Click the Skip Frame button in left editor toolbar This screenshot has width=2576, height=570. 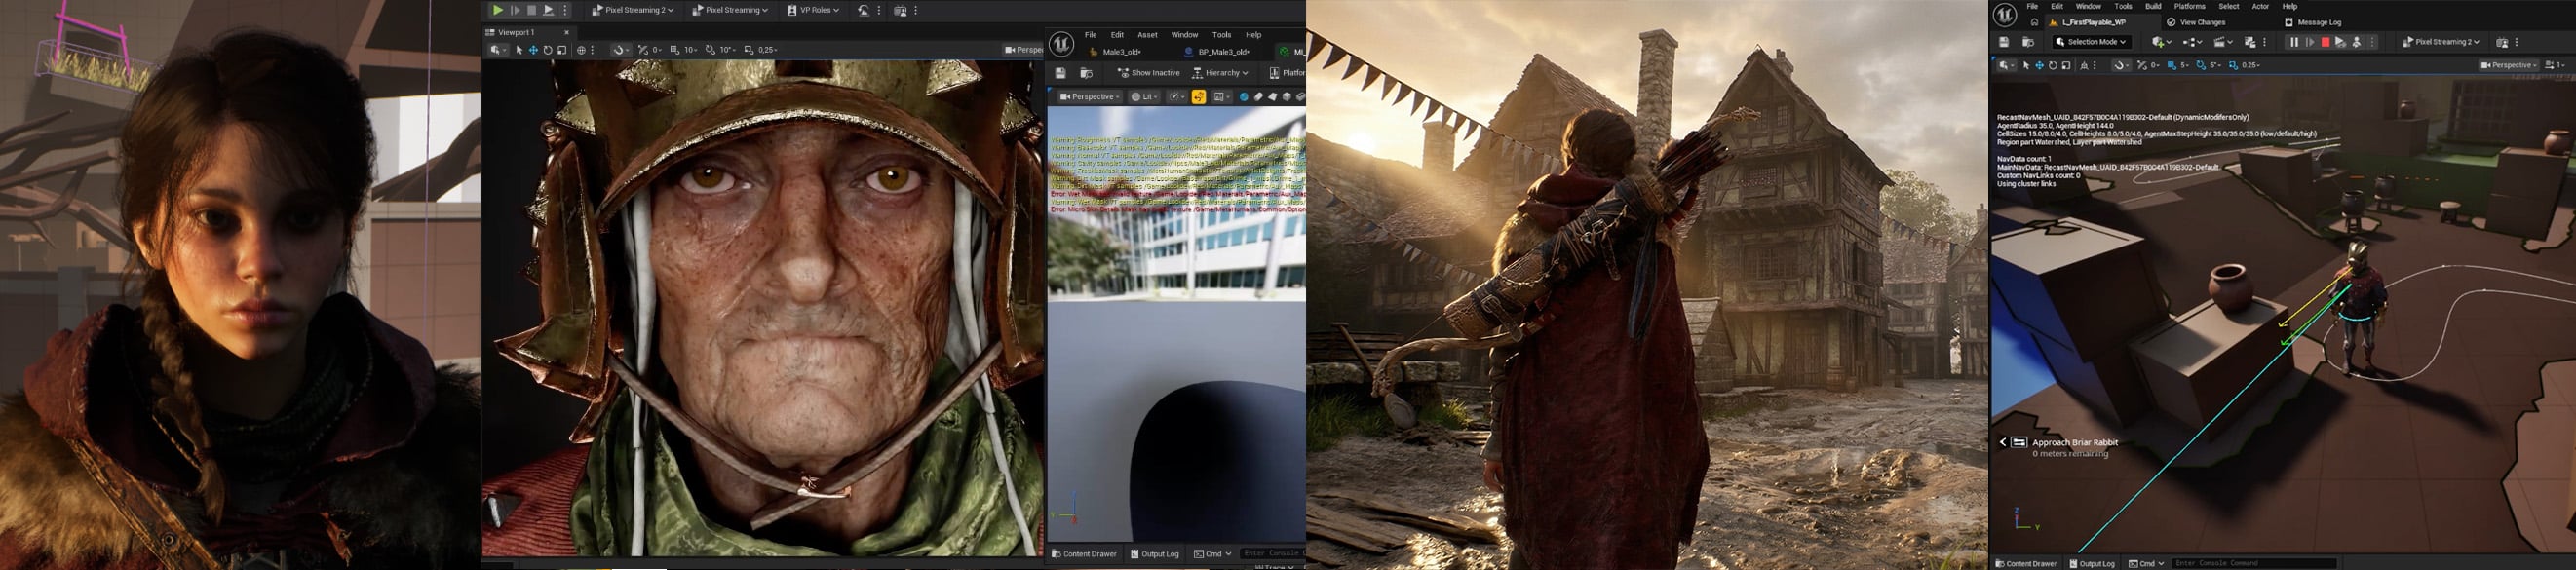pos(515,10)
